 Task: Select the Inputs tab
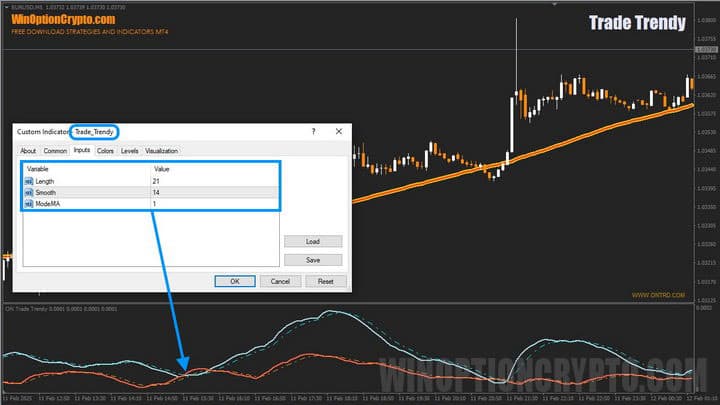[82, 150]
